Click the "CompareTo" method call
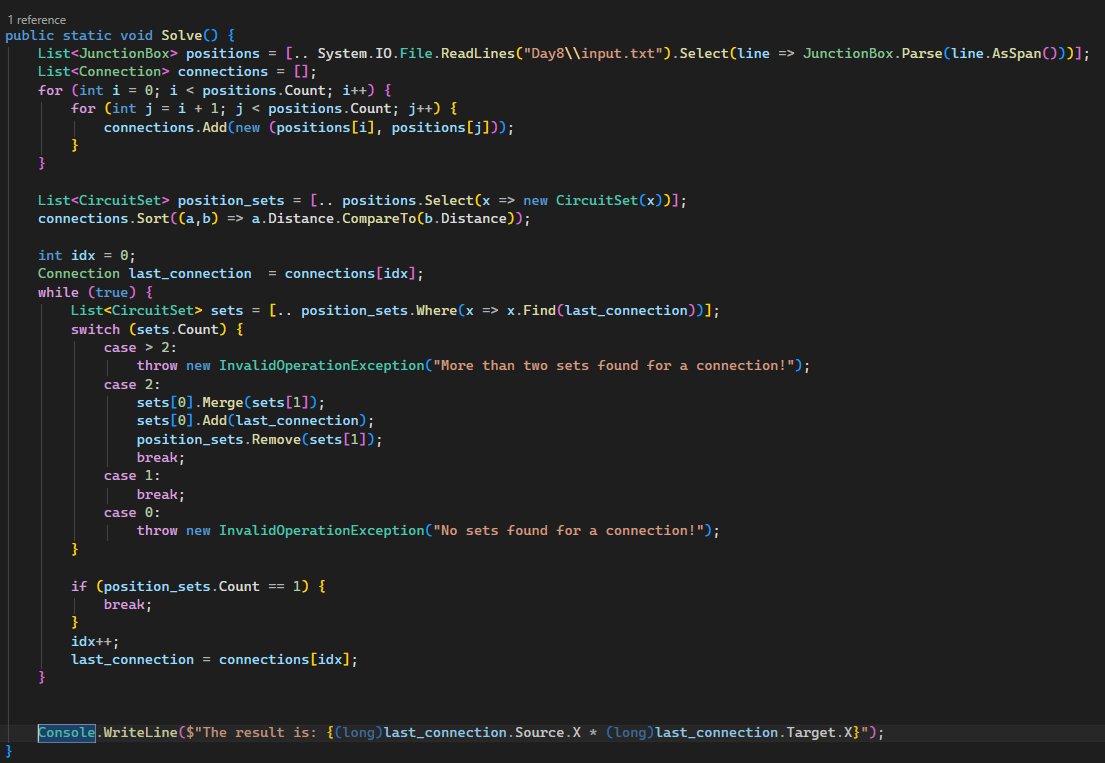Screen dimensions: 1105x763 pos(379,218)
